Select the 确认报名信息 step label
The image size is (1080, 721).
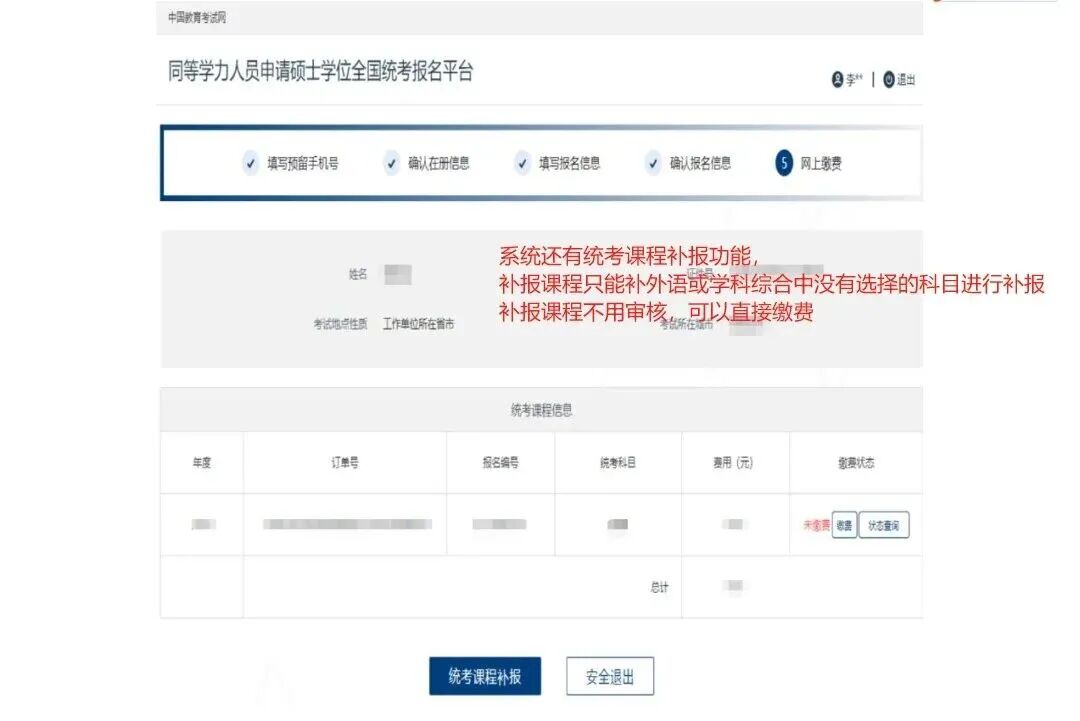pos(690,162)
